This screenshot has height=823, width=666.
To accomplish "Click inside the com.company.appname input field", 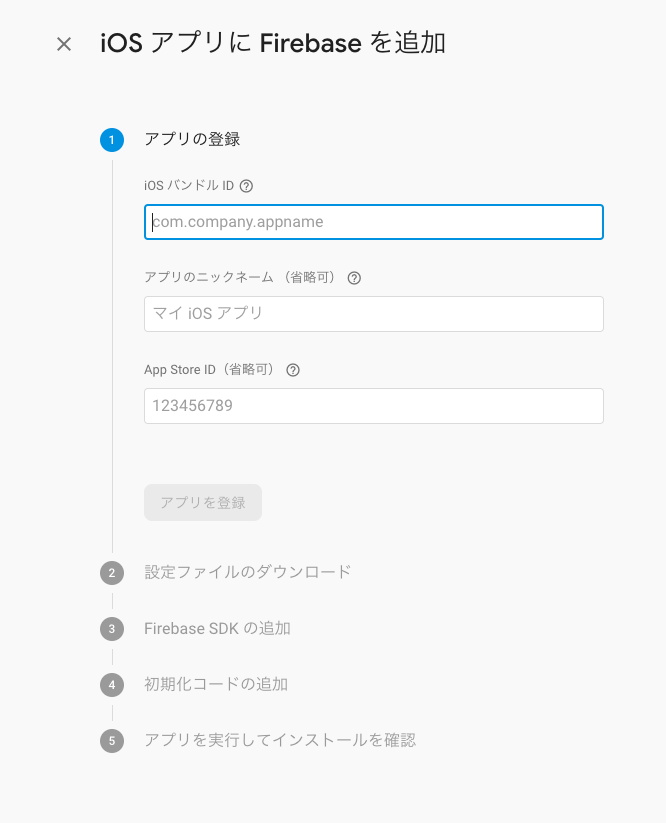I will pos(373,222).
